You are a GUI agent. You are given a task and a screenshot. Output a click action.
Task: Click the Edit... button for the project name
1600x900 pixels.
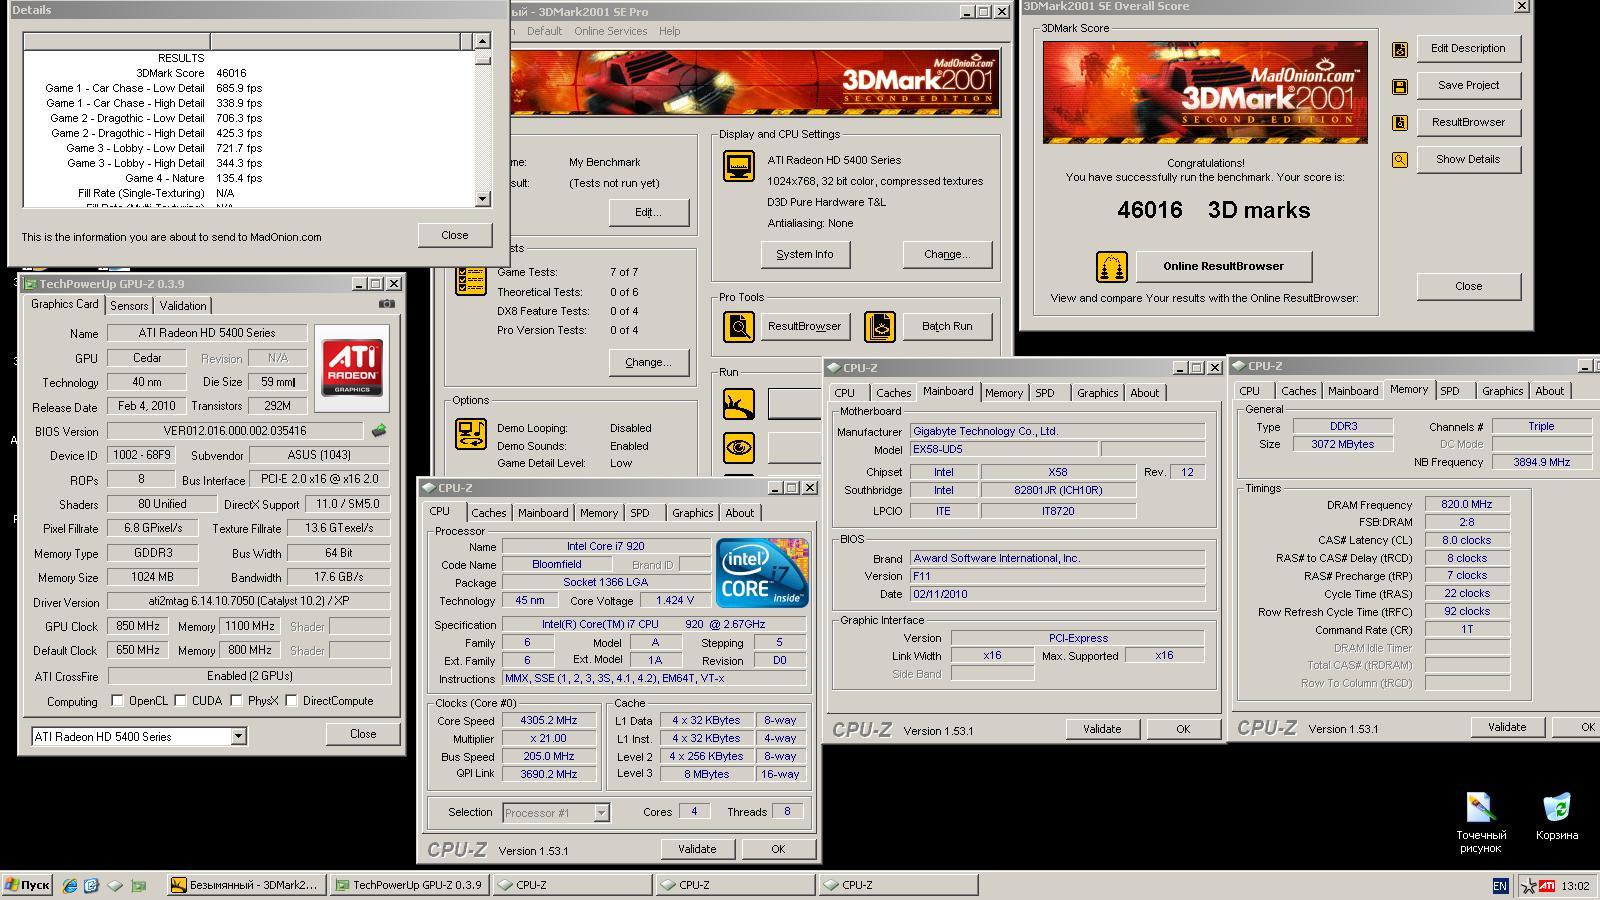pyautogui.click(x=648, y=213)
